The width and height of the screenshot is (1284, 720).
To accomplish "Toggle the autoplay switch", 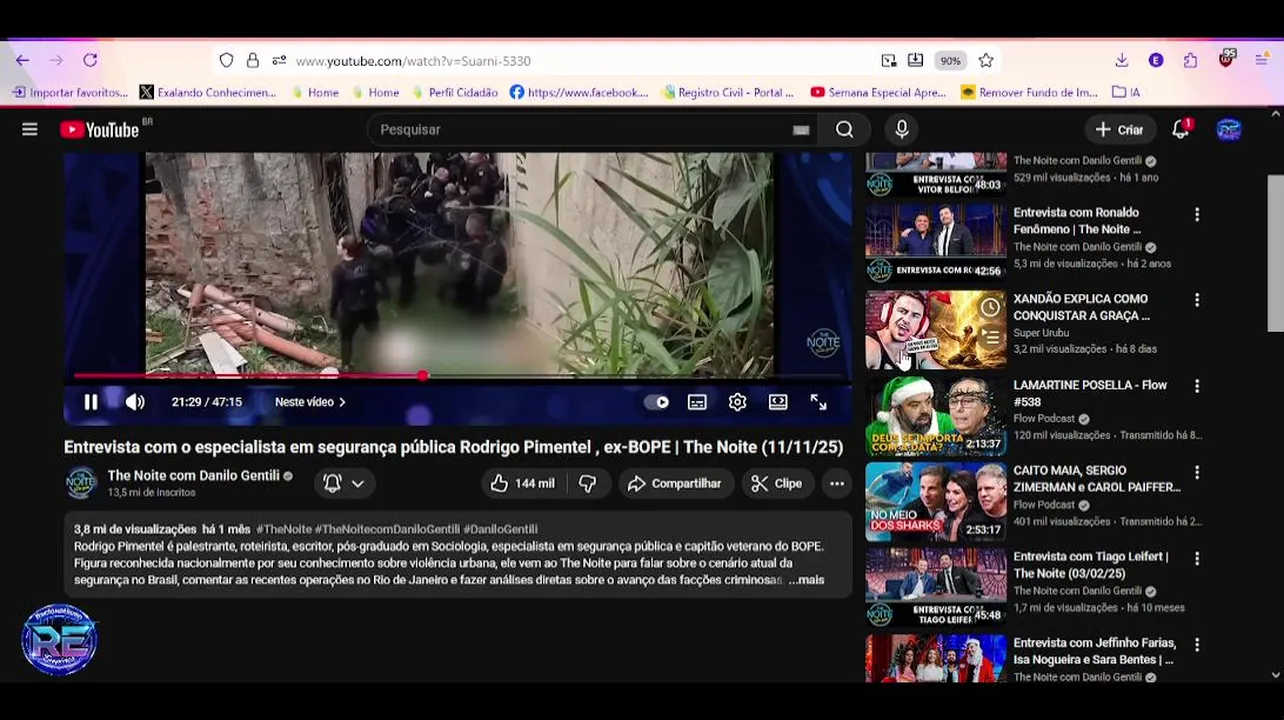I will point(656,402).
